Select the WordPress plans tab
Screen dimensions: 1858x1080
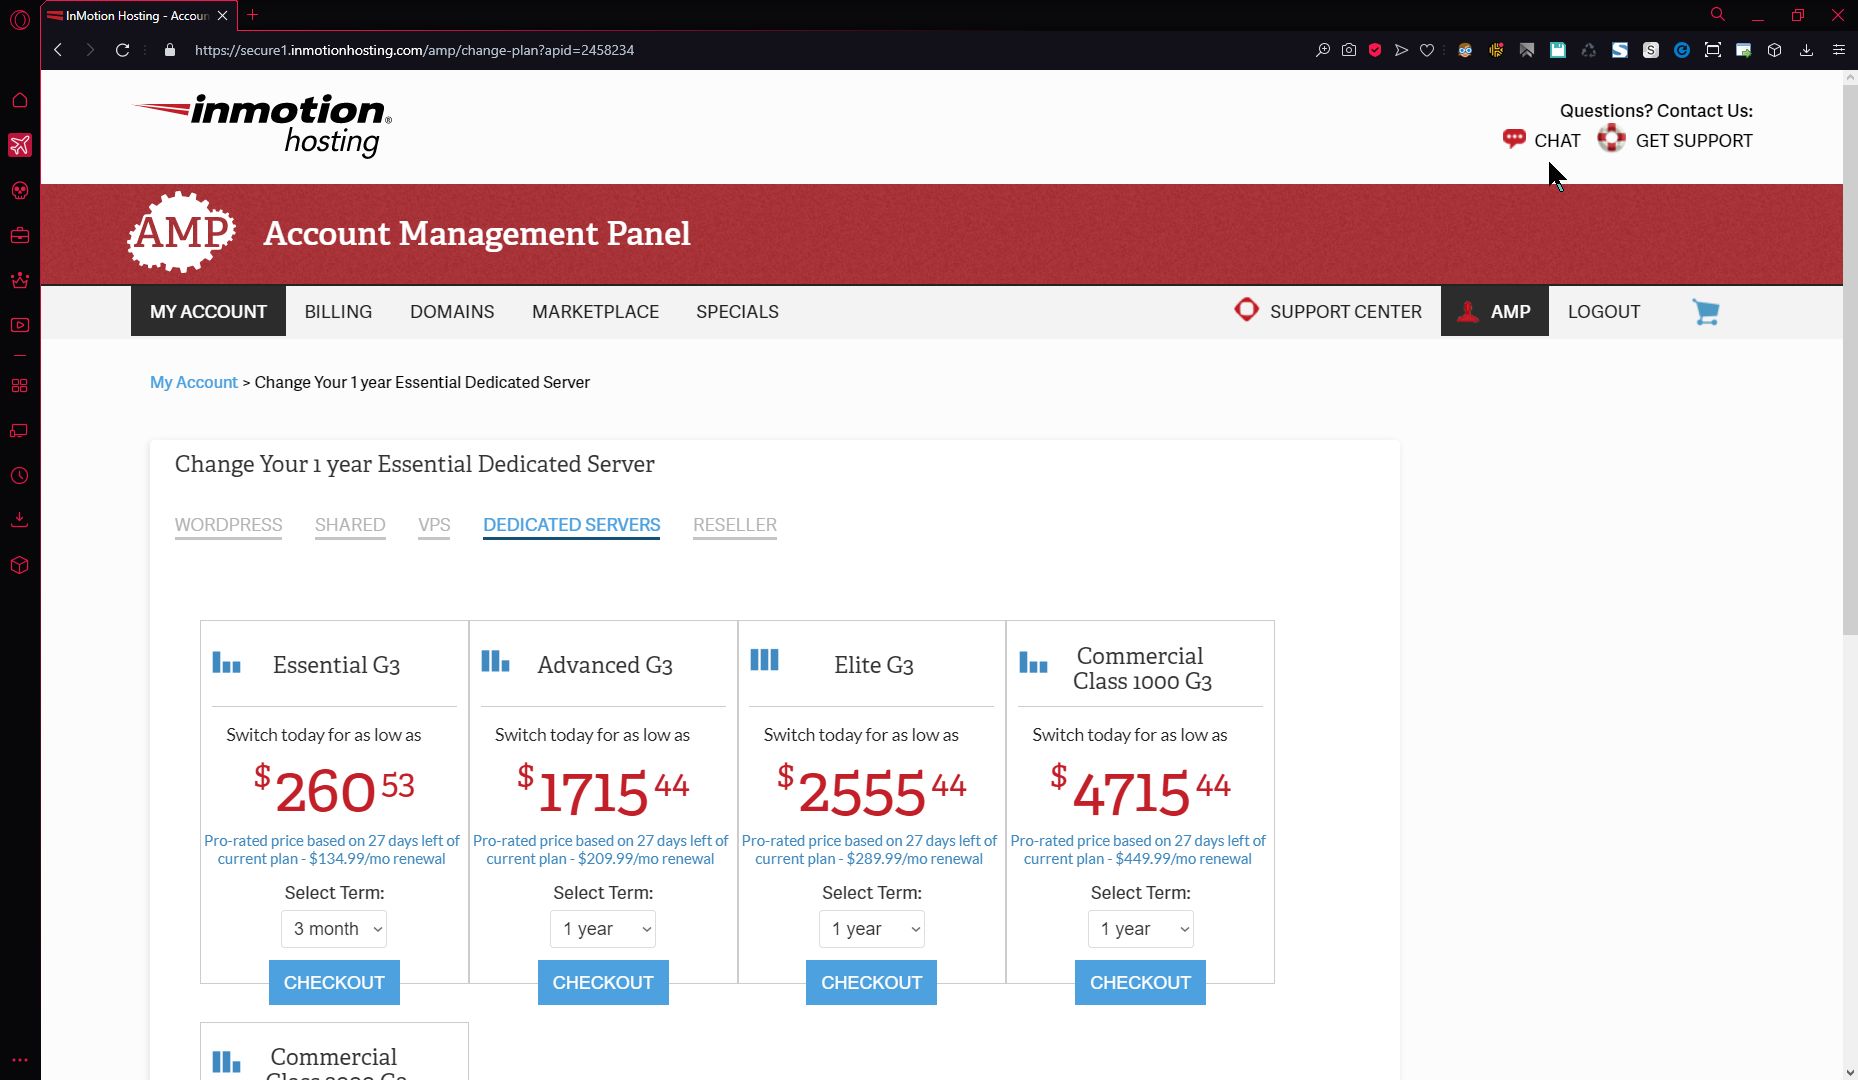tap(228, 525)
